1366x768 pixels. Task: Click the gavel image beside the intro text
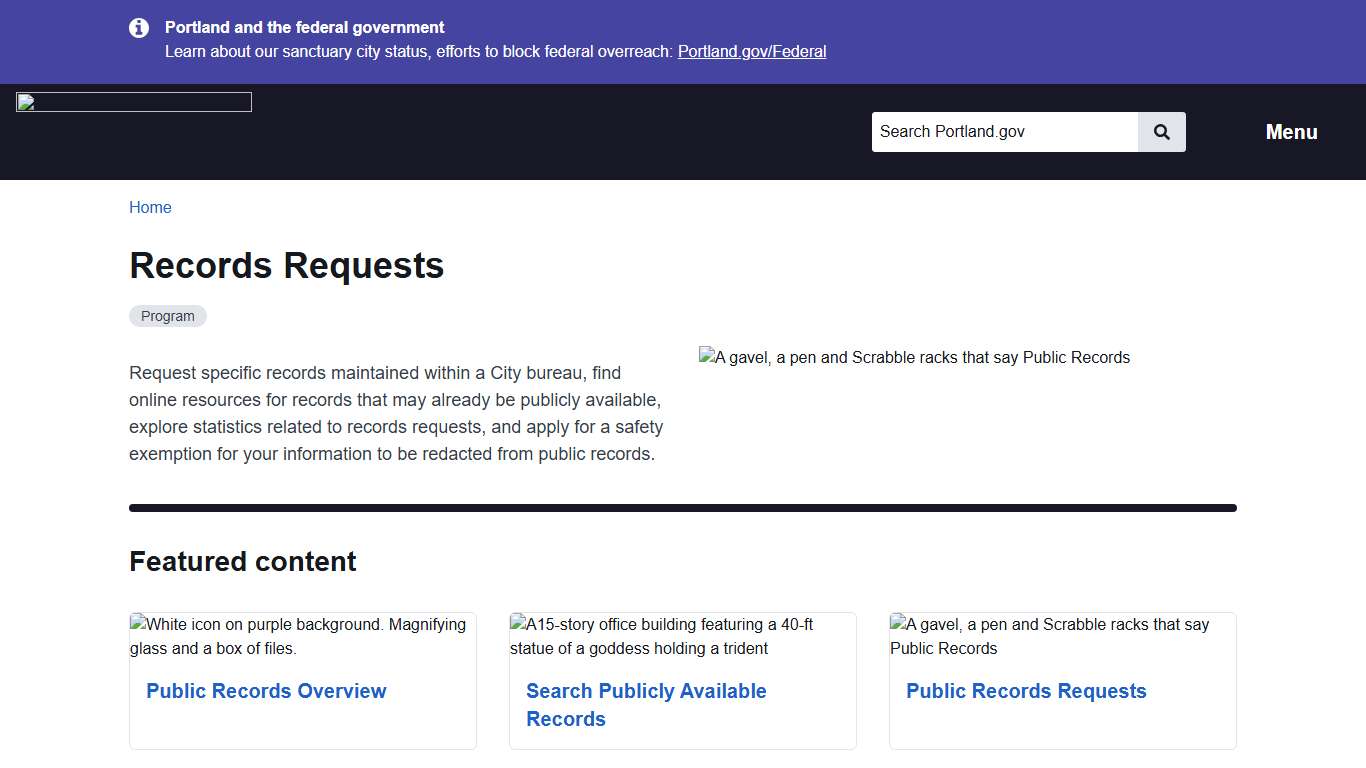[914, 357]
